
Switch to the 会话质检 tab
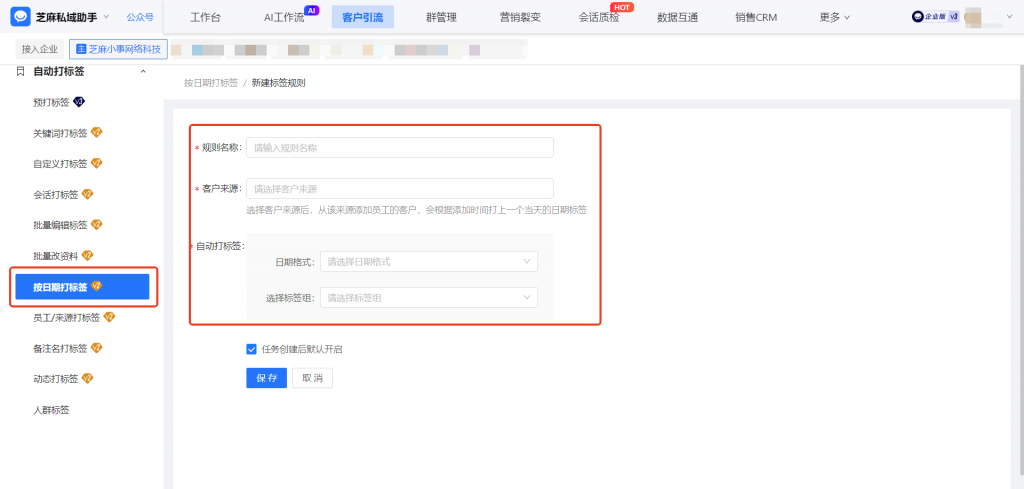coord(598,18)
